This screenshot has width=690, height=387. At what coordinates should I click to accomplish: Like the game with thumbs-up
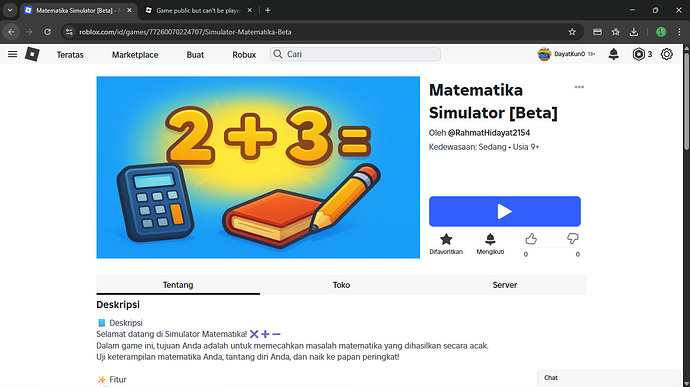pos(531,239)
